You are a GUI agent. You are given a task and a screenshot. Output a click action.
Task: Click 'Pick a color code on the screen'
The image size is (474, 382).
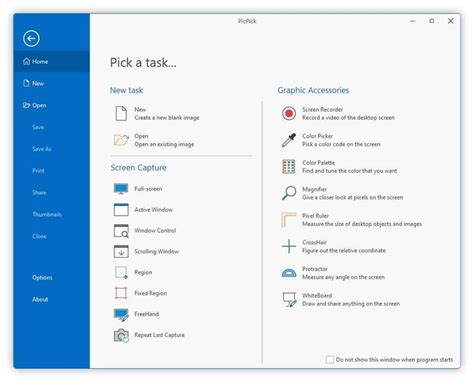pos(341,144)
